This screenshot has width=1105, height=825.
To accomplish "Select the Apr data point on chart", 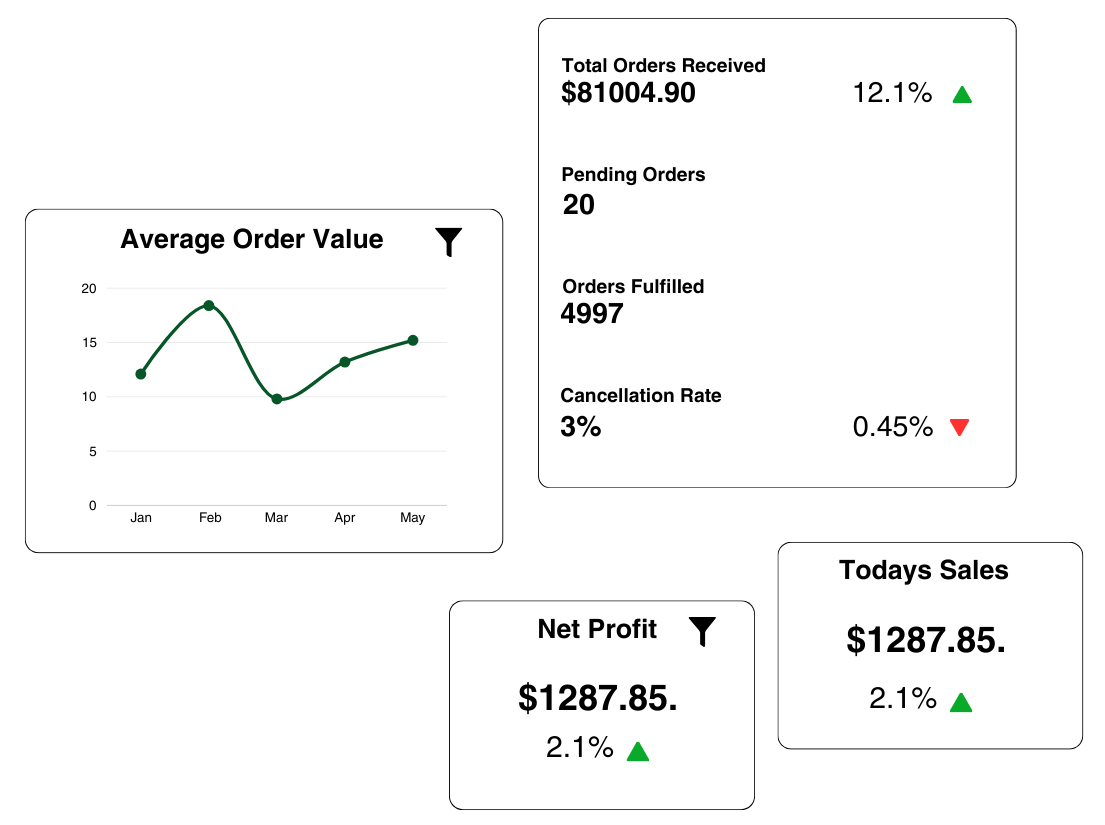I will coord(345,362).
